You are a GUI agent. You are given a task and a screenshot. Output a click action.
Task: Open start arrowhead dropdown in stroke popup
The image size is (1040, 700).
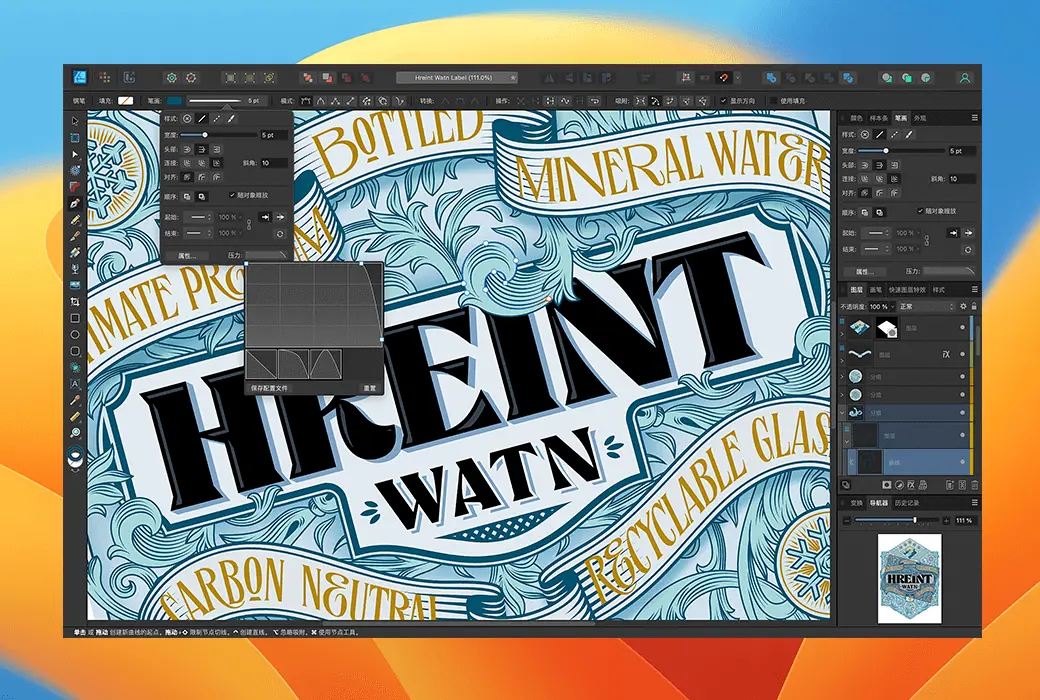click(199, 217)
